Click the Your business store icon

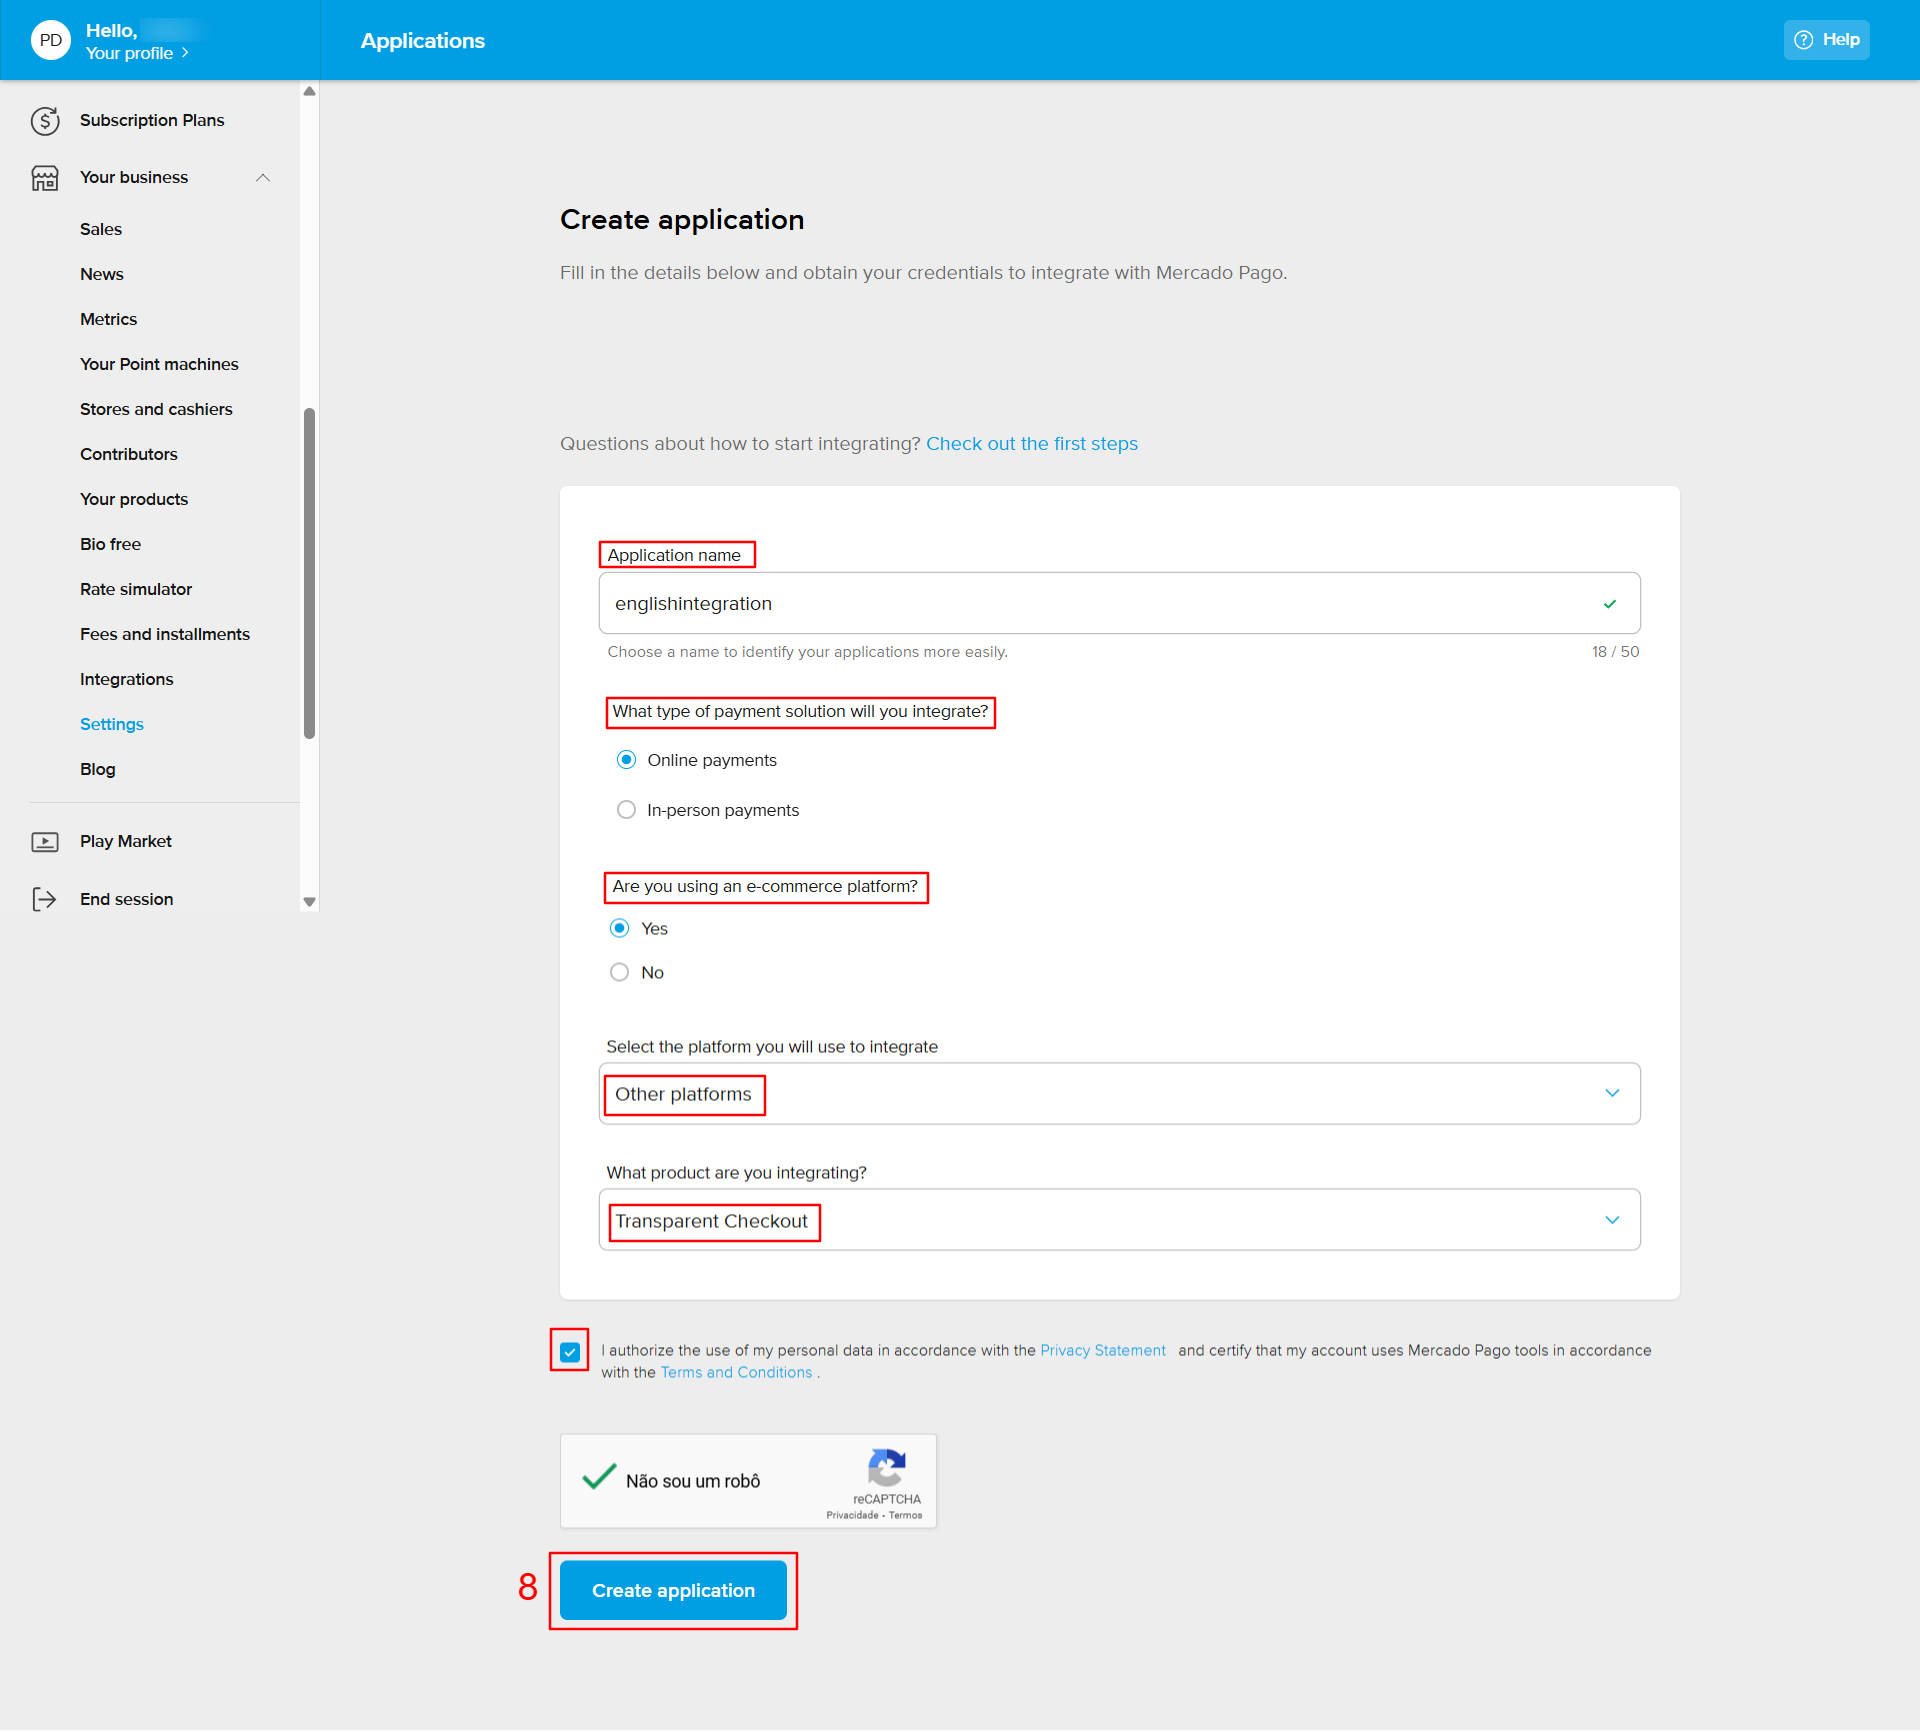45,178
